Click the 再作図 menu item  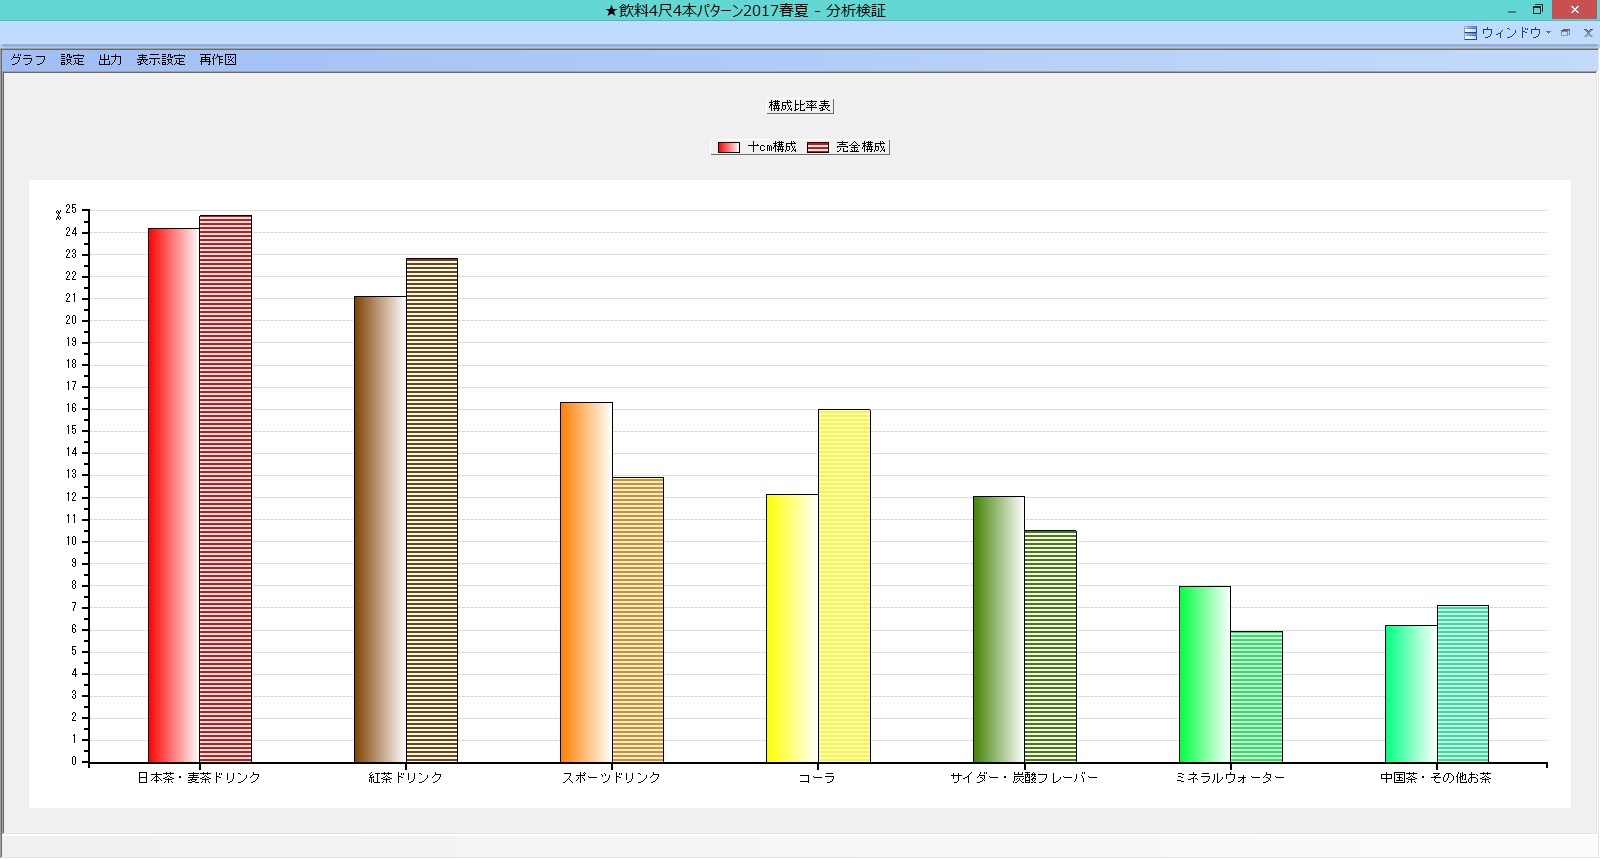click(218, 60)
